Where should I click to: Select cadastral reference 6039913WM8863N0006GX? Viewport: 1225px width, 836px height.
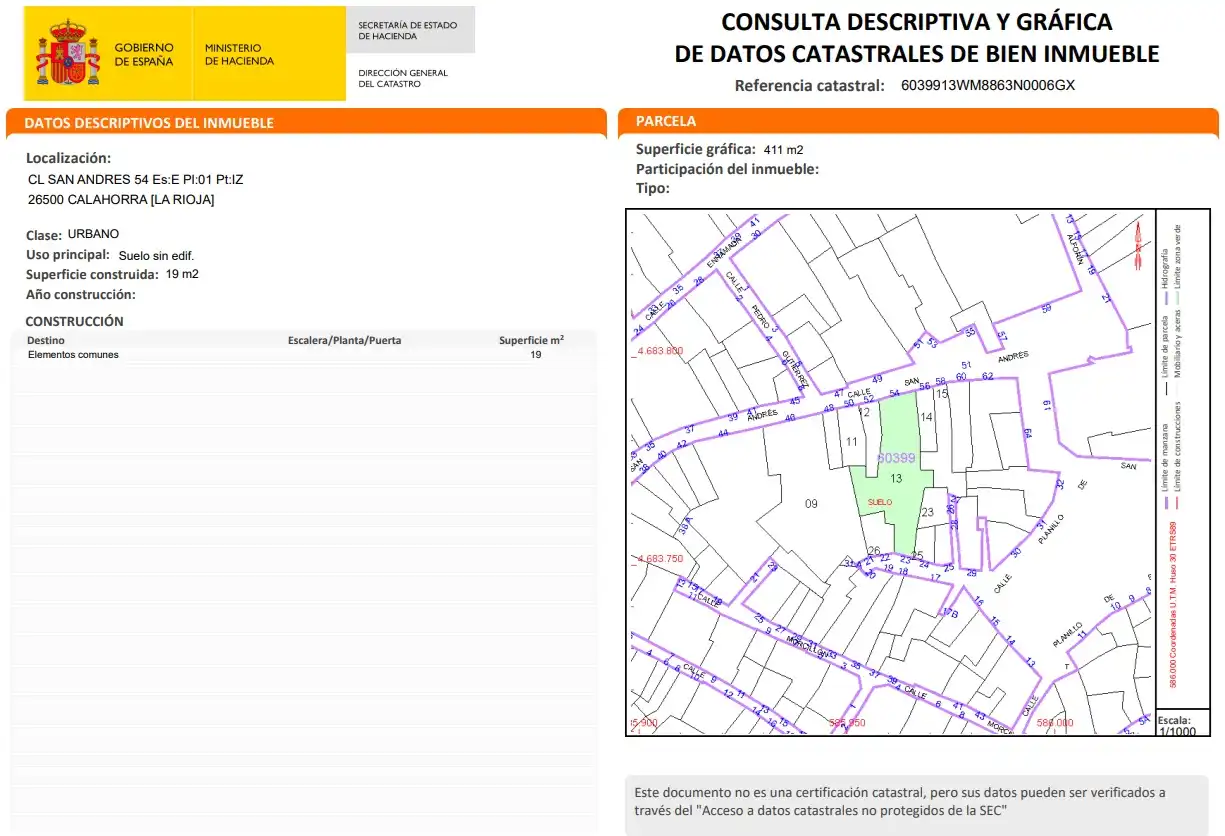click(x=988, y=86)
